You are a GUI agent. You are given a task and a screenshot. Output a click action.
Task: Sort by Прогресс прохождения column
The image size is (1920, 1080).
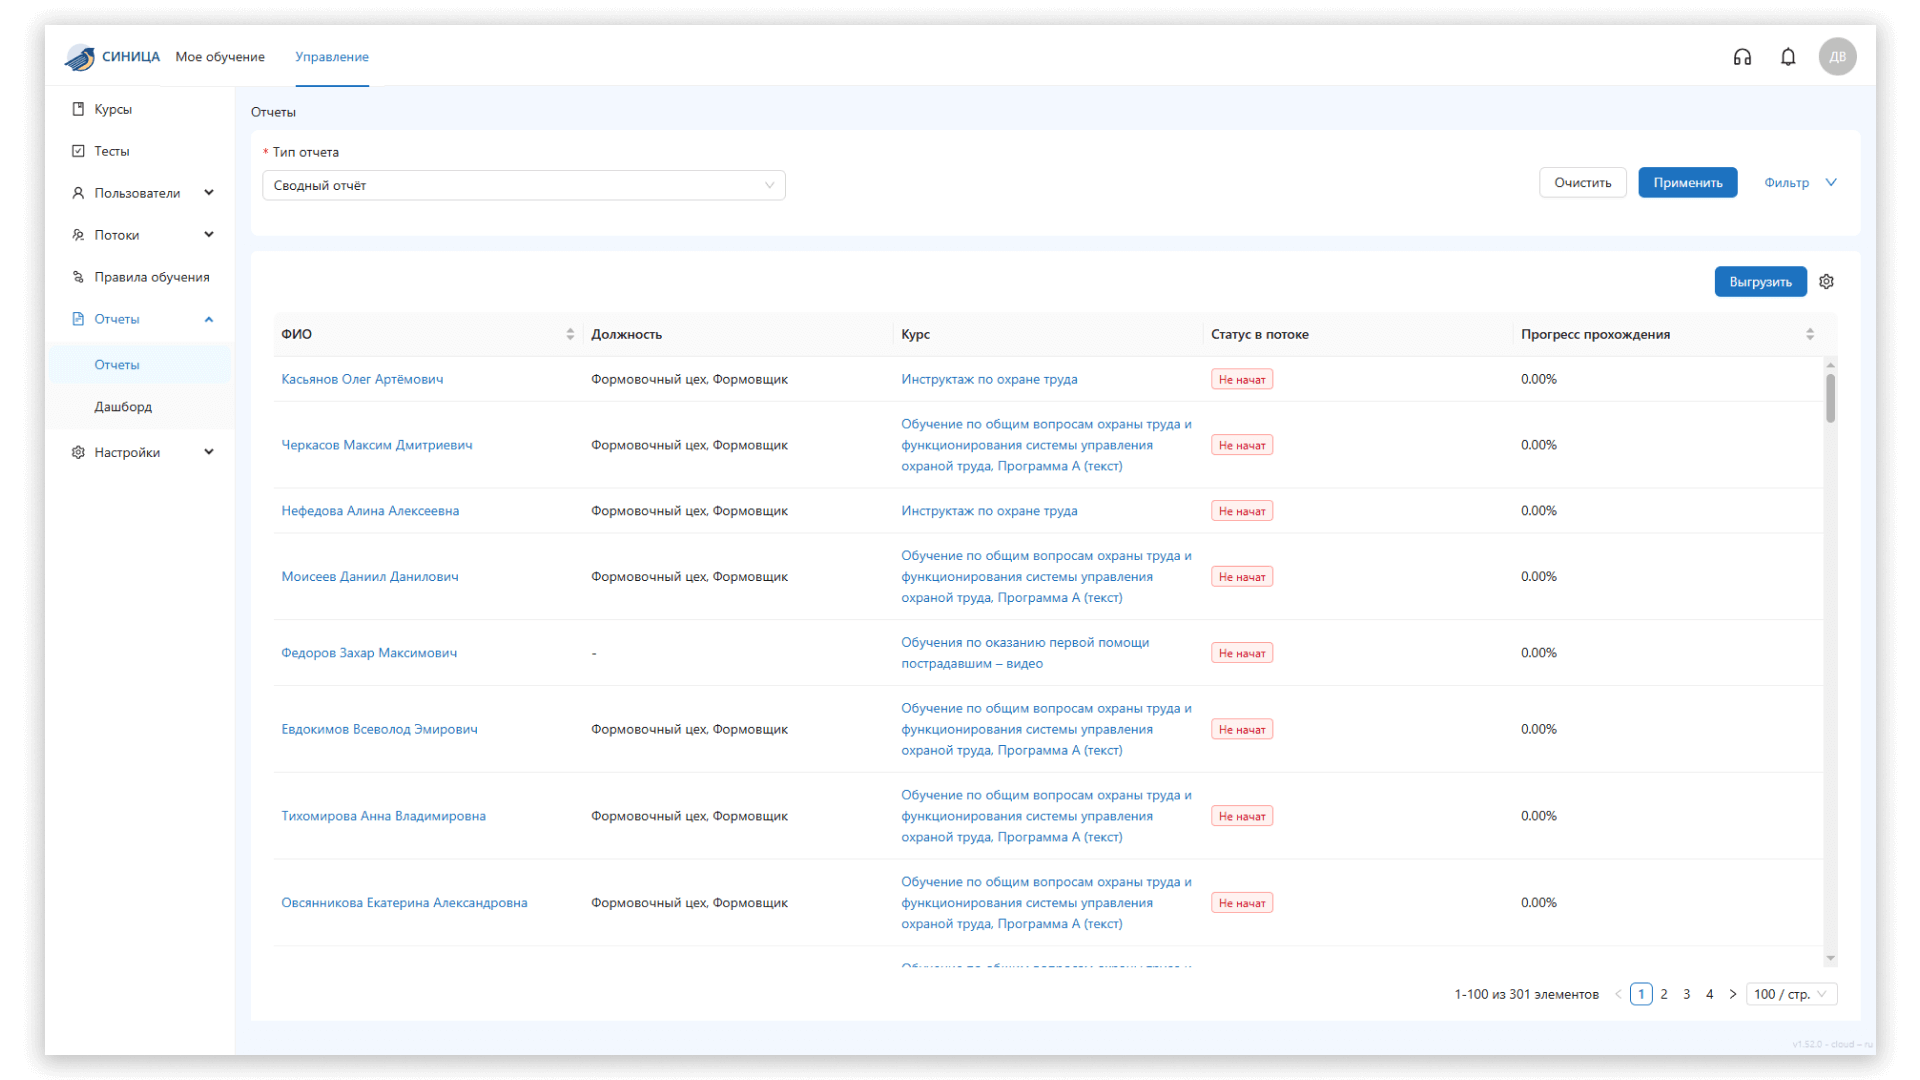tap(1809, 334)
